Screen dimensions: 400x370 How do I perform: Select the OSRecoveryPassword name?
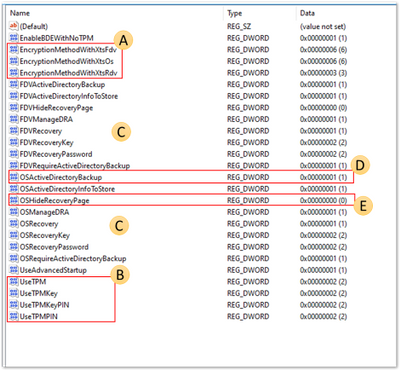pos(54,247)
